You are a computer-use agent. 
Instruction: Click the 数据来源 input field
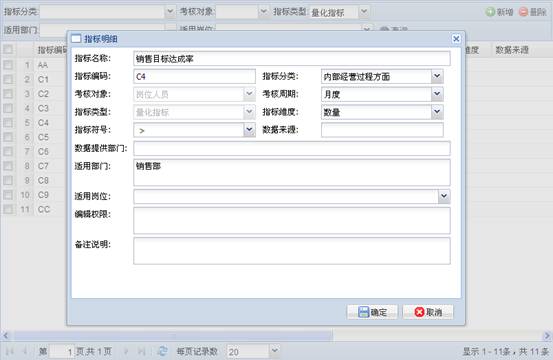[x=382, y=130]
